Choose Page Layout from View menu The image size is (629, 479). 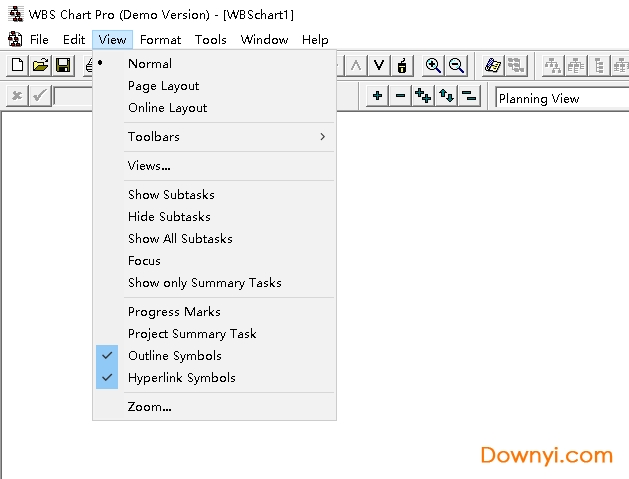tap(163, 86)
